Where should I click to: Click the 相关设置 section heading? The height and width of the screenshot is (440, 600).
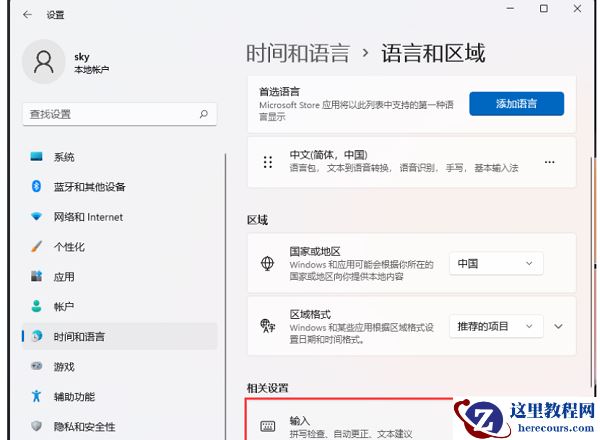(x=267, y=388)
